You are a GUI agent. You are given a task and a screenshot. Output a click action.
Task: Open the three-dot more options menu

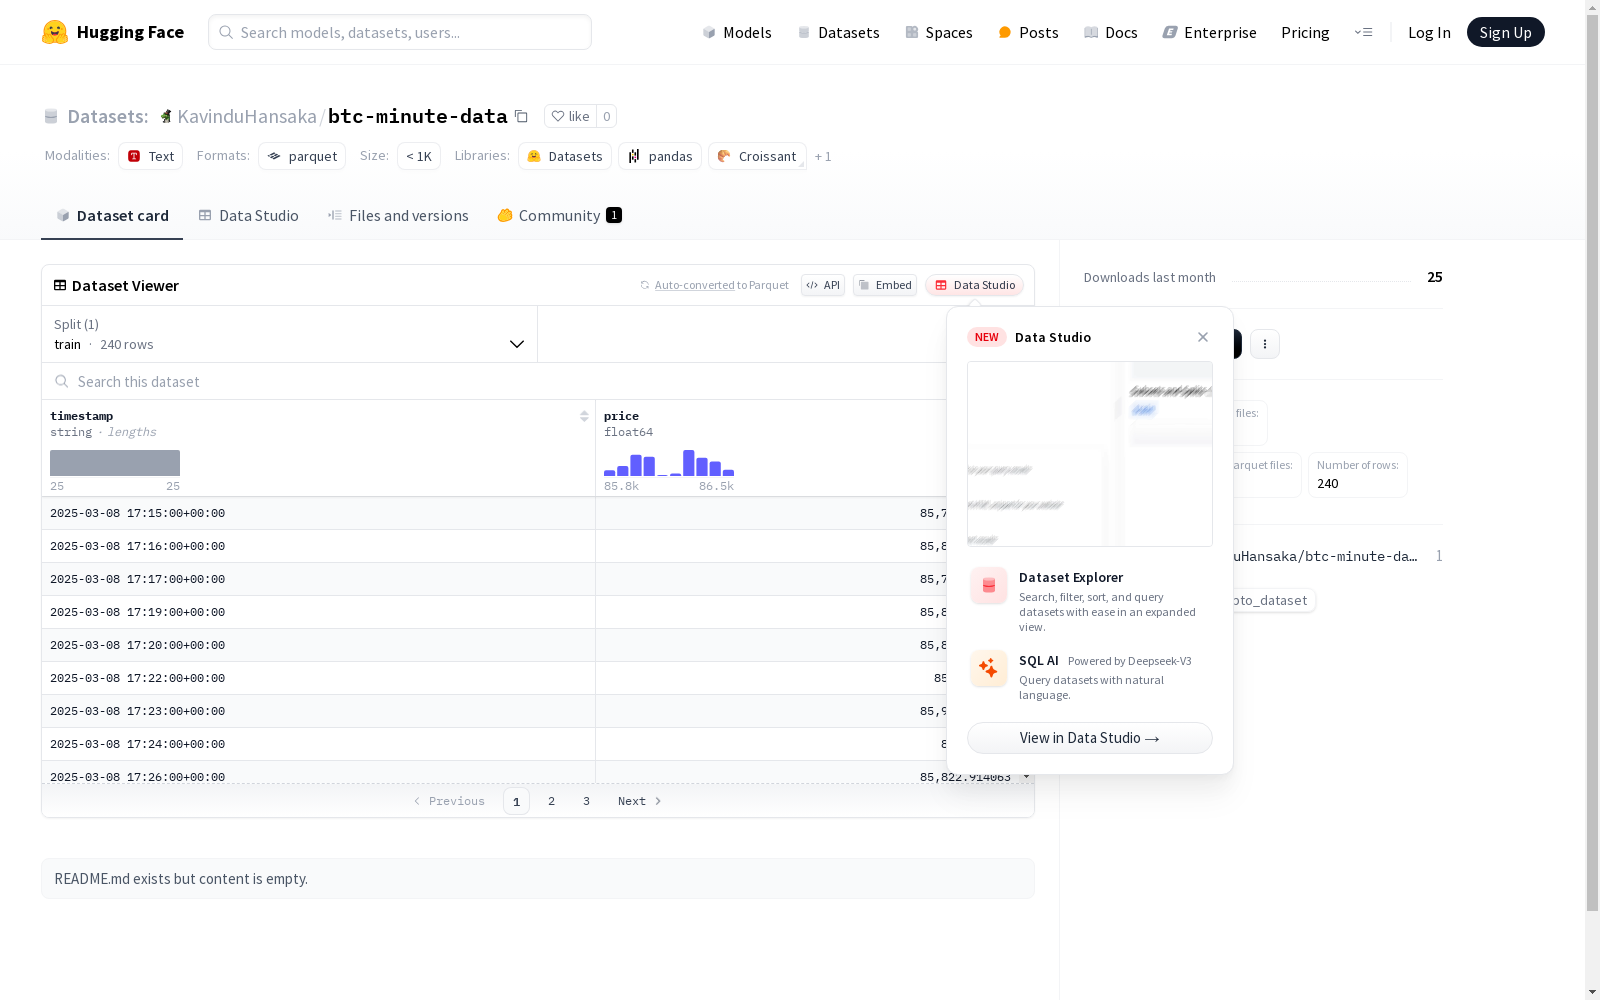pyautogui.click(x=1265, y=344)
